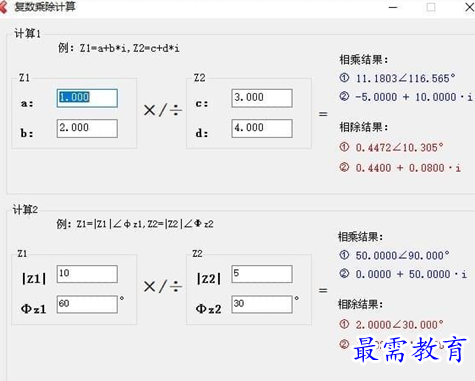Screen dimensions: 475x381
Task: Click the app icon in the title bar
Action: [3, 7]
